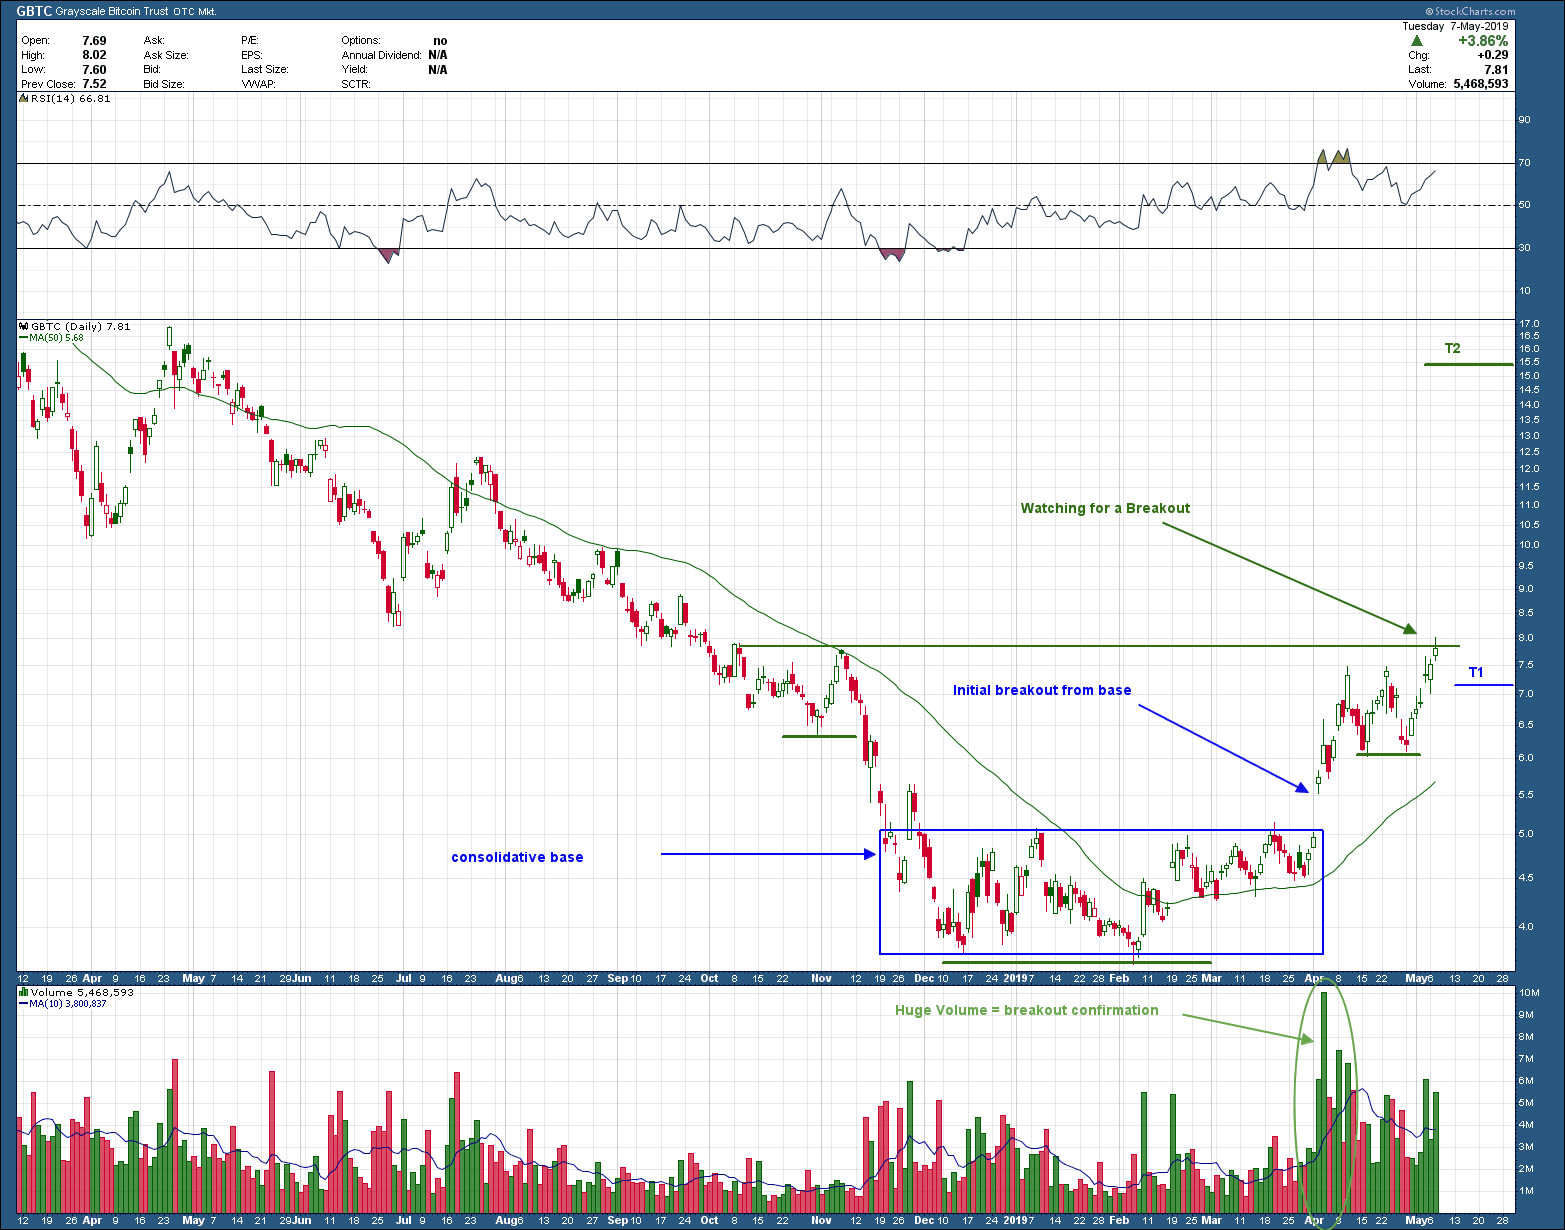Image resolution: width=1565 pixels, height=1230 pixels.
Task: Click the price axis label 17.0
Action: (x=1528, y=324)
